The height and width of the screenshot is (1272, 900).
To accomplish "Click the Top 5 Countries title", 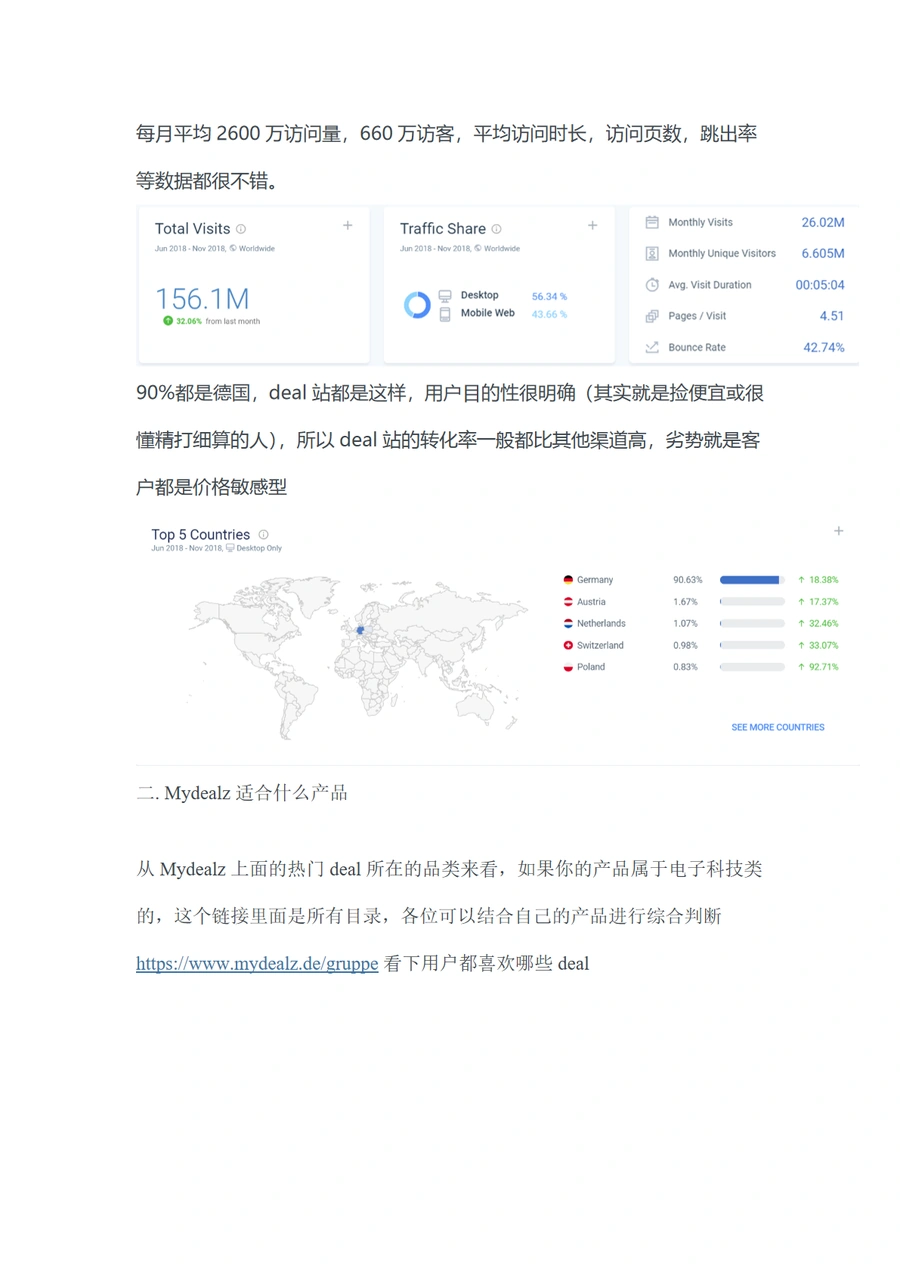I will coord(200,535).
